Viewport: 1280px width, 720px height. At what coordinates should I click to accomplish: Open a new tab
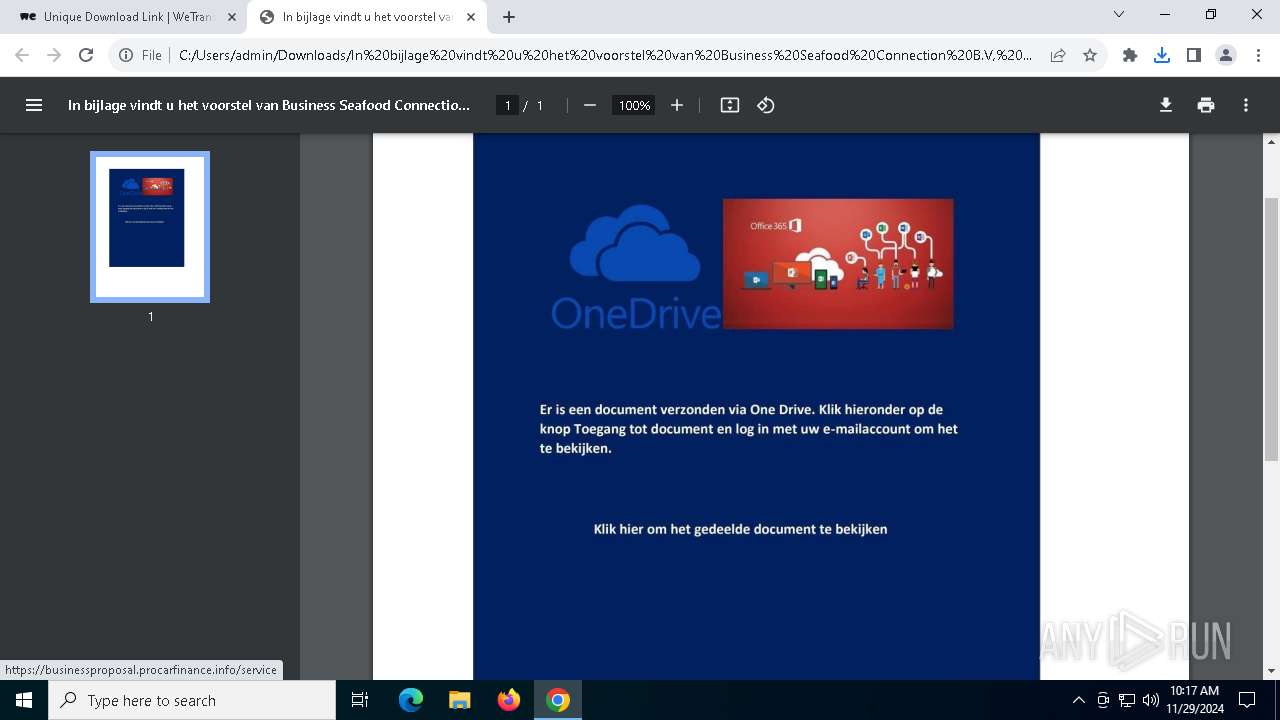pos(509,17)
